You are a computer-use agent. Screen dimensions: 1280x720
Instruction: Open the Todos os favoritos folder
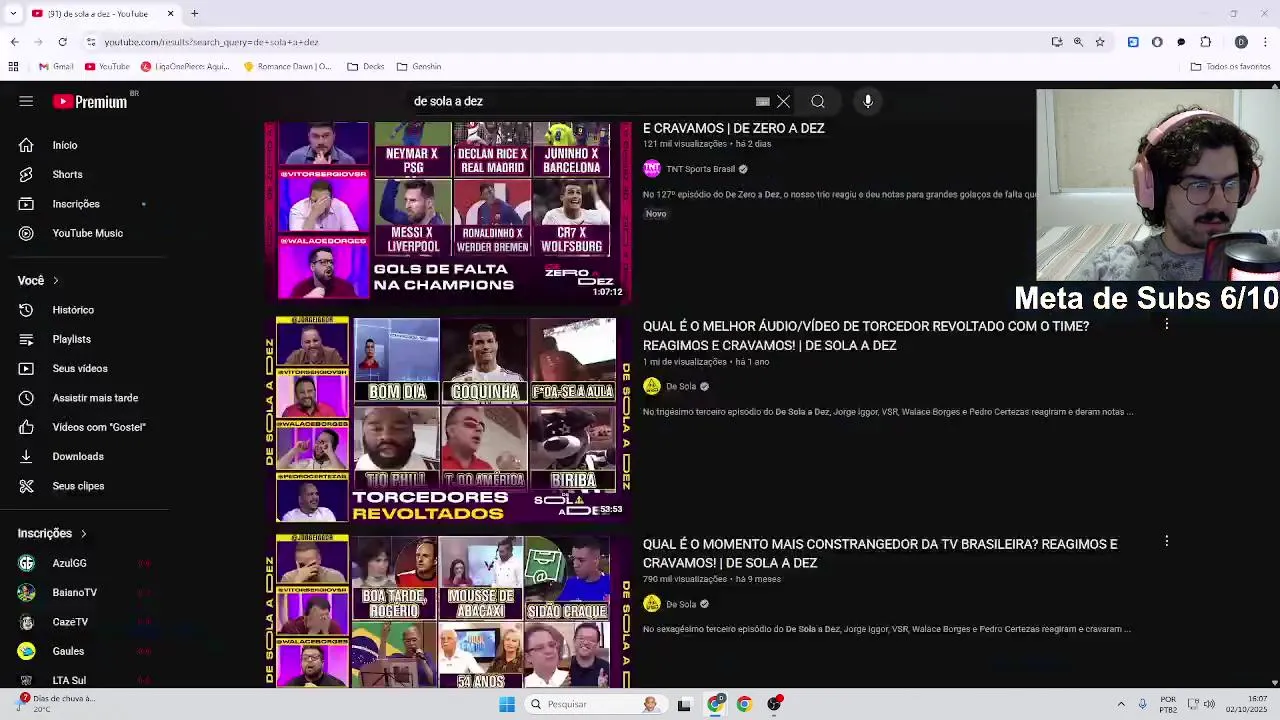point(1231,67)
